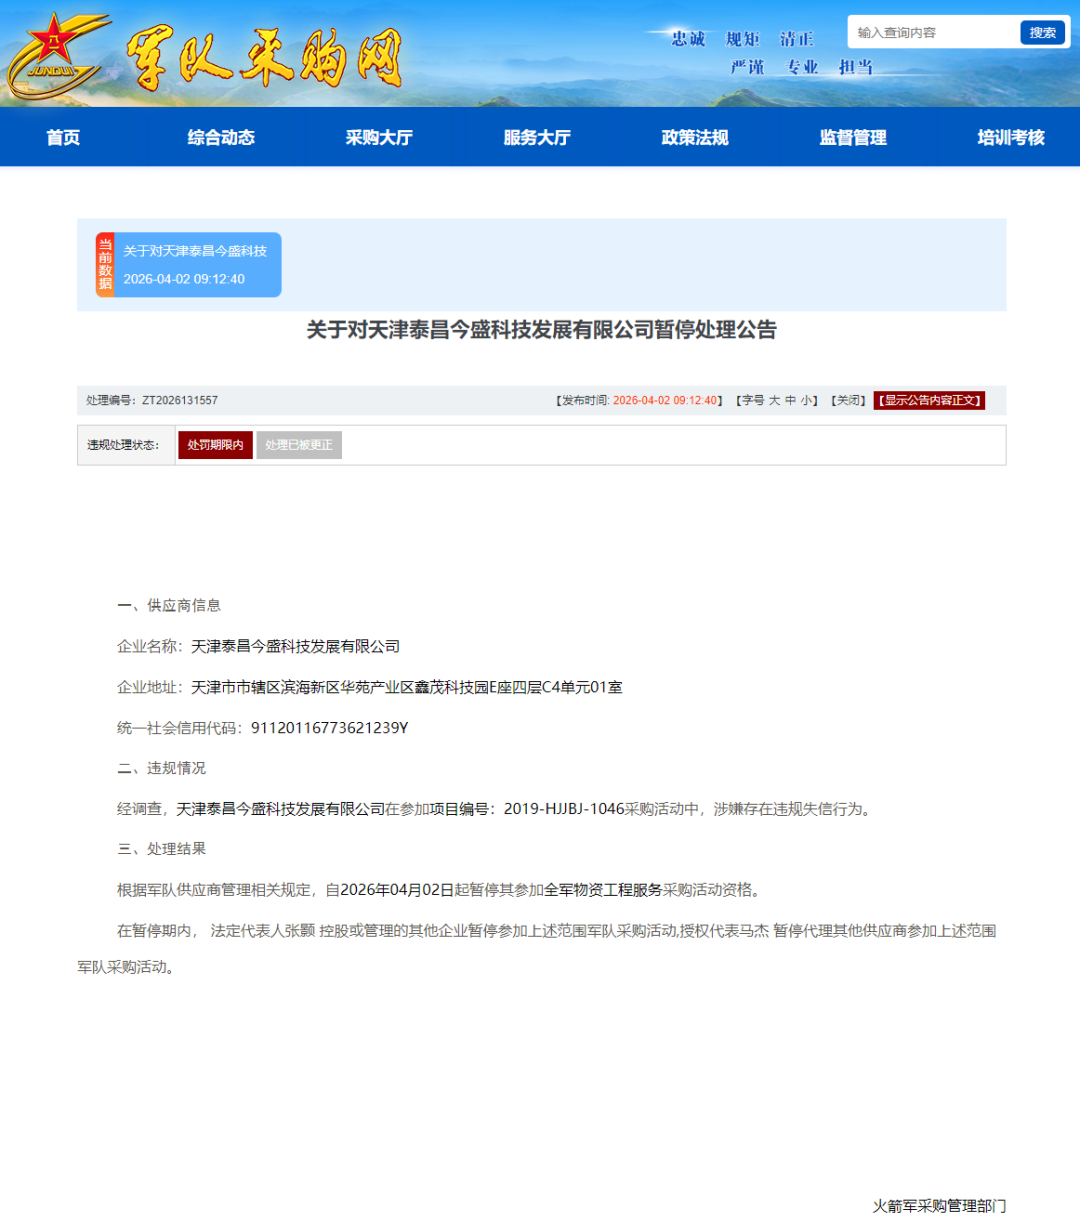The height and width of the screenshot is (1222, 1080).
Task: Click the 三、处理结果 section heading
Action: pyautogui.click(x=161, y=849)
